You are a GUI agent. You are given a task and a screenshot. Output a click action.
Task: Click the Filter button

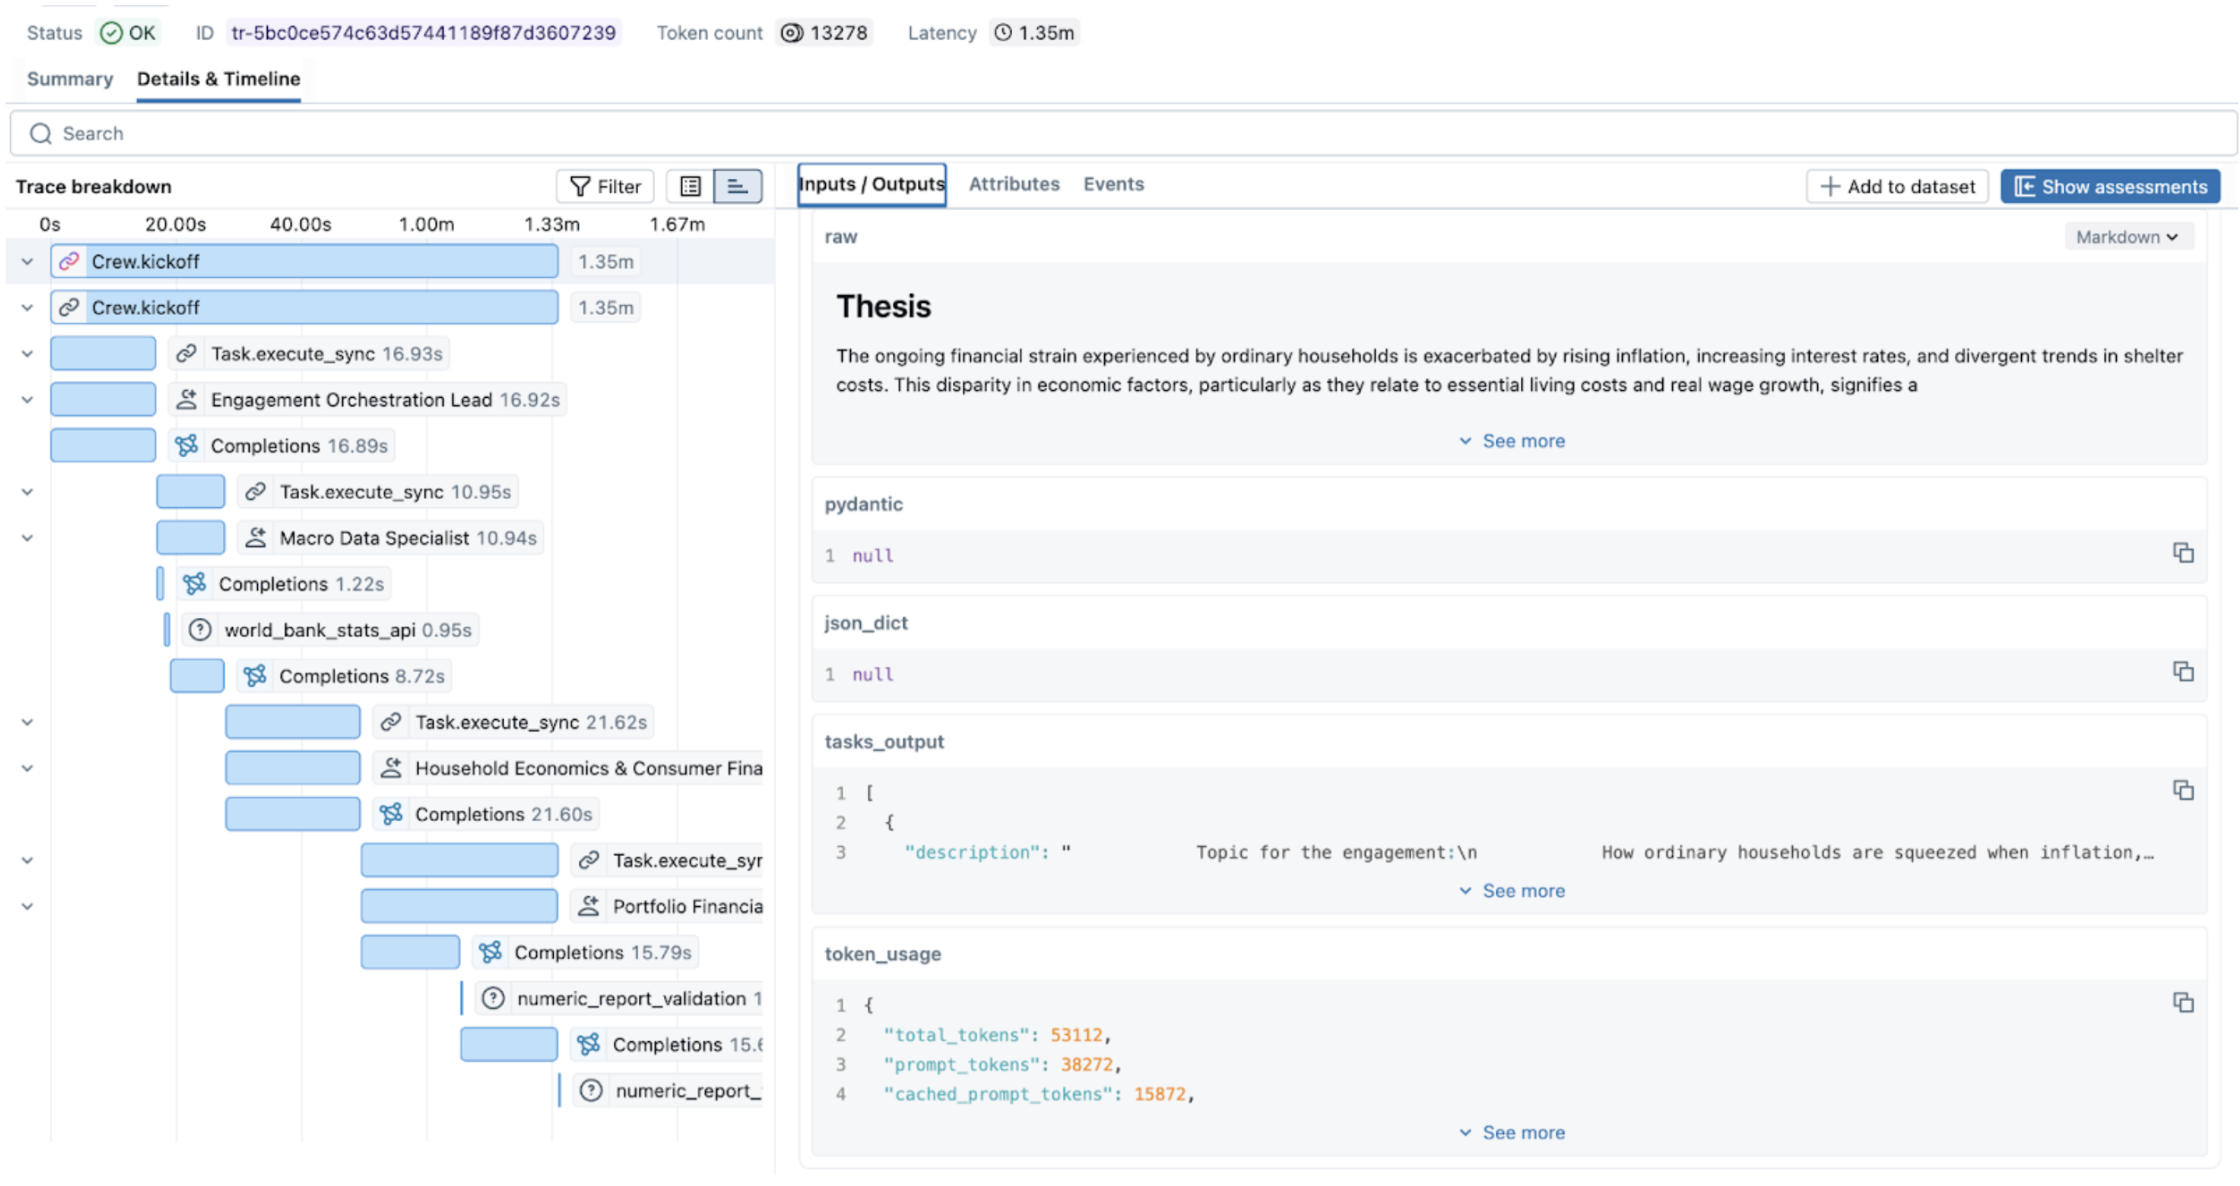point(605,186)
